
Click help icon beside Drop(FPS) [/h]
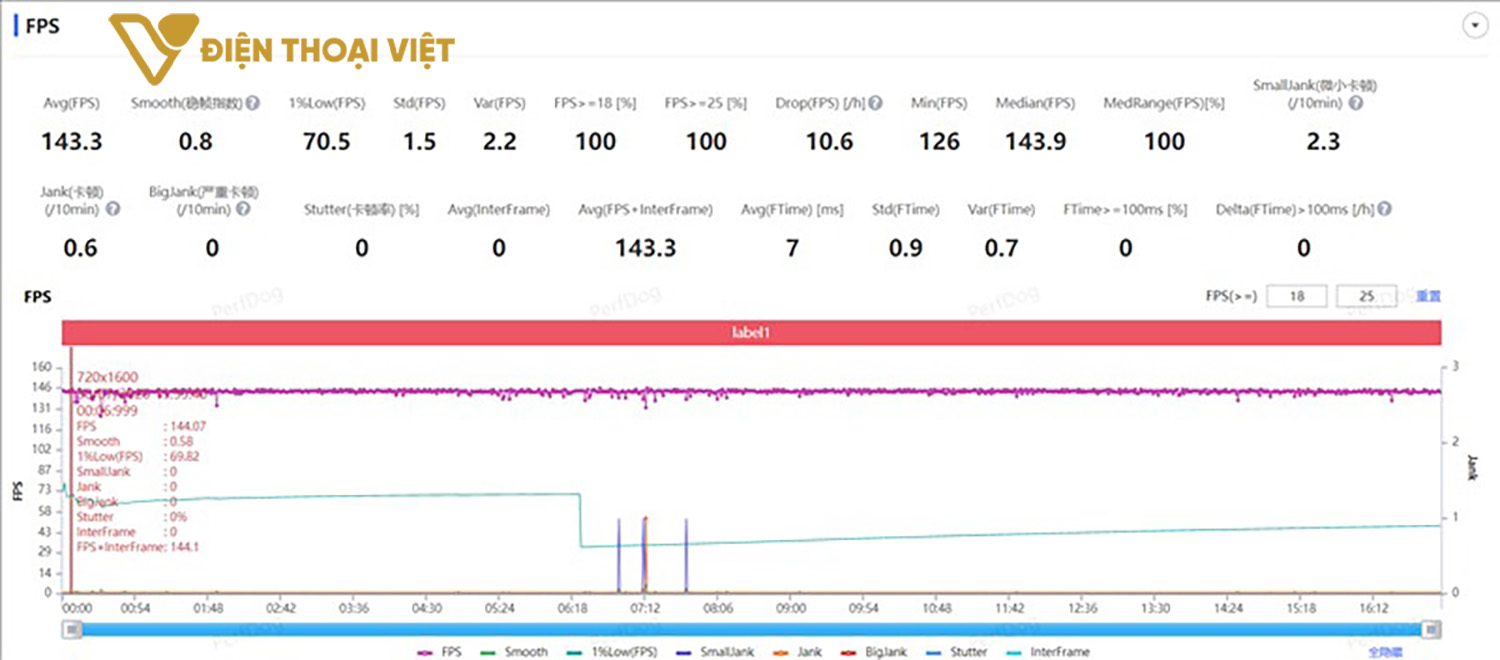point(875,103)
